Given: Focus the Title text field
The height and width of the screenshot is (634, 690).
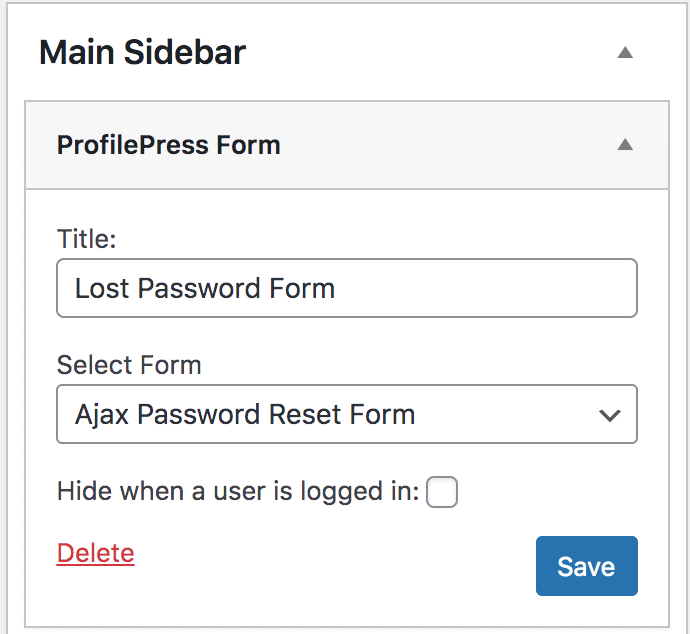Looking at the screenshot, I should pyautogui.click(x=346, y=289).
